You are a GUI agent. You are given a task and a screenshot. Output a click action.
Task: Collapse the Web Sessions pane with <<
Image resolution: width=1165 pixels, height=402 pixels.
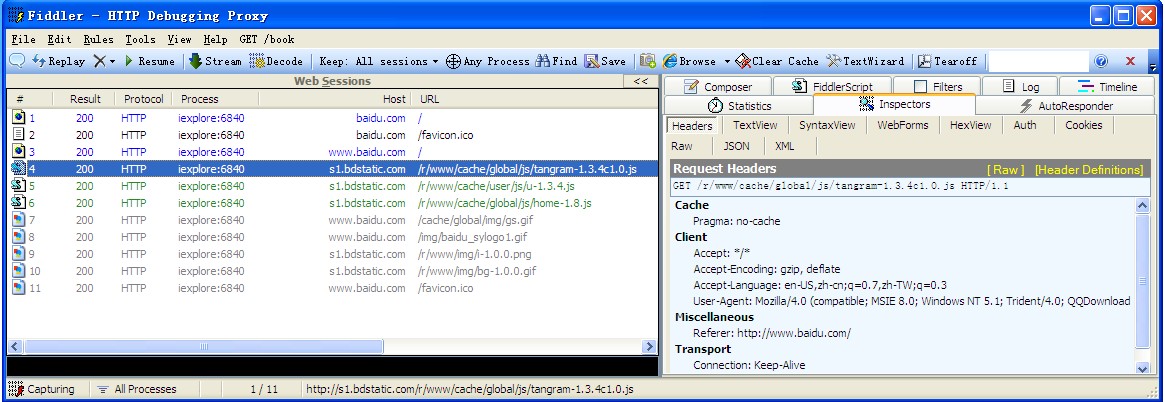[640, 82]
